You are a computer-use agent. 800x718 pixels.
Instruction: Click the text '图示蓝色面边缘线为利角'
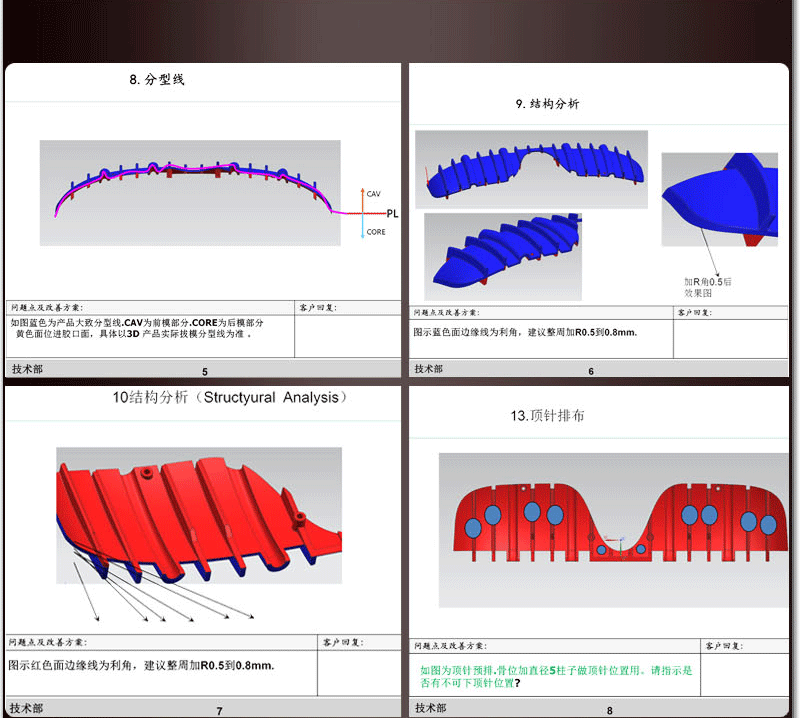(525, 332)
